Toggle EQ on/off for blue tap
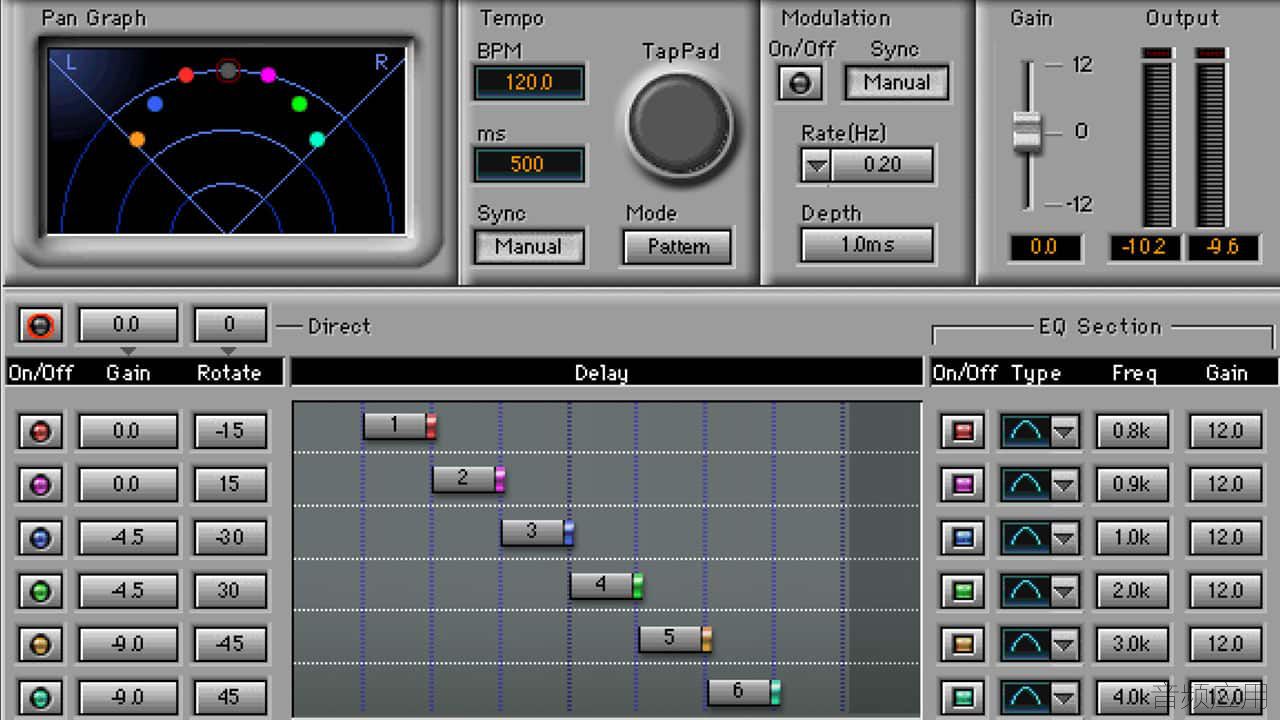The image size is (1280, 720). pos(964,538)
